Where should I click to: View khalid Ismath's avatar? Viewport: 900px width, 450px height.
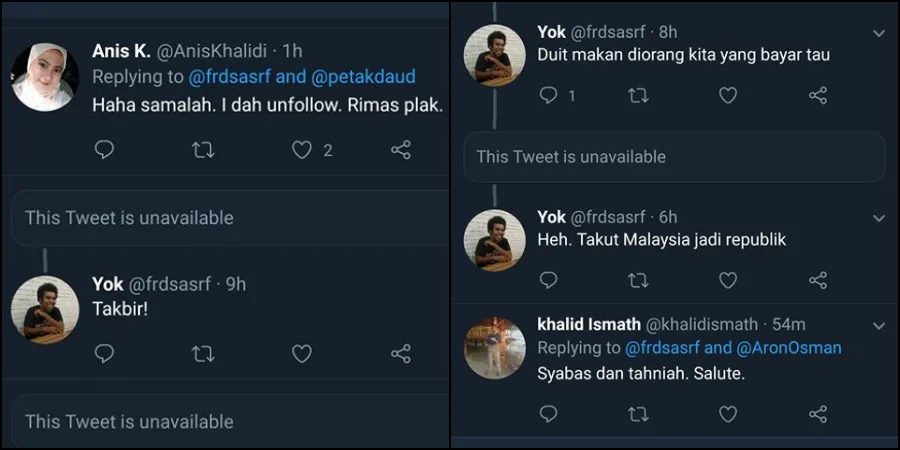pyautogui.click(x=495, y=348)
